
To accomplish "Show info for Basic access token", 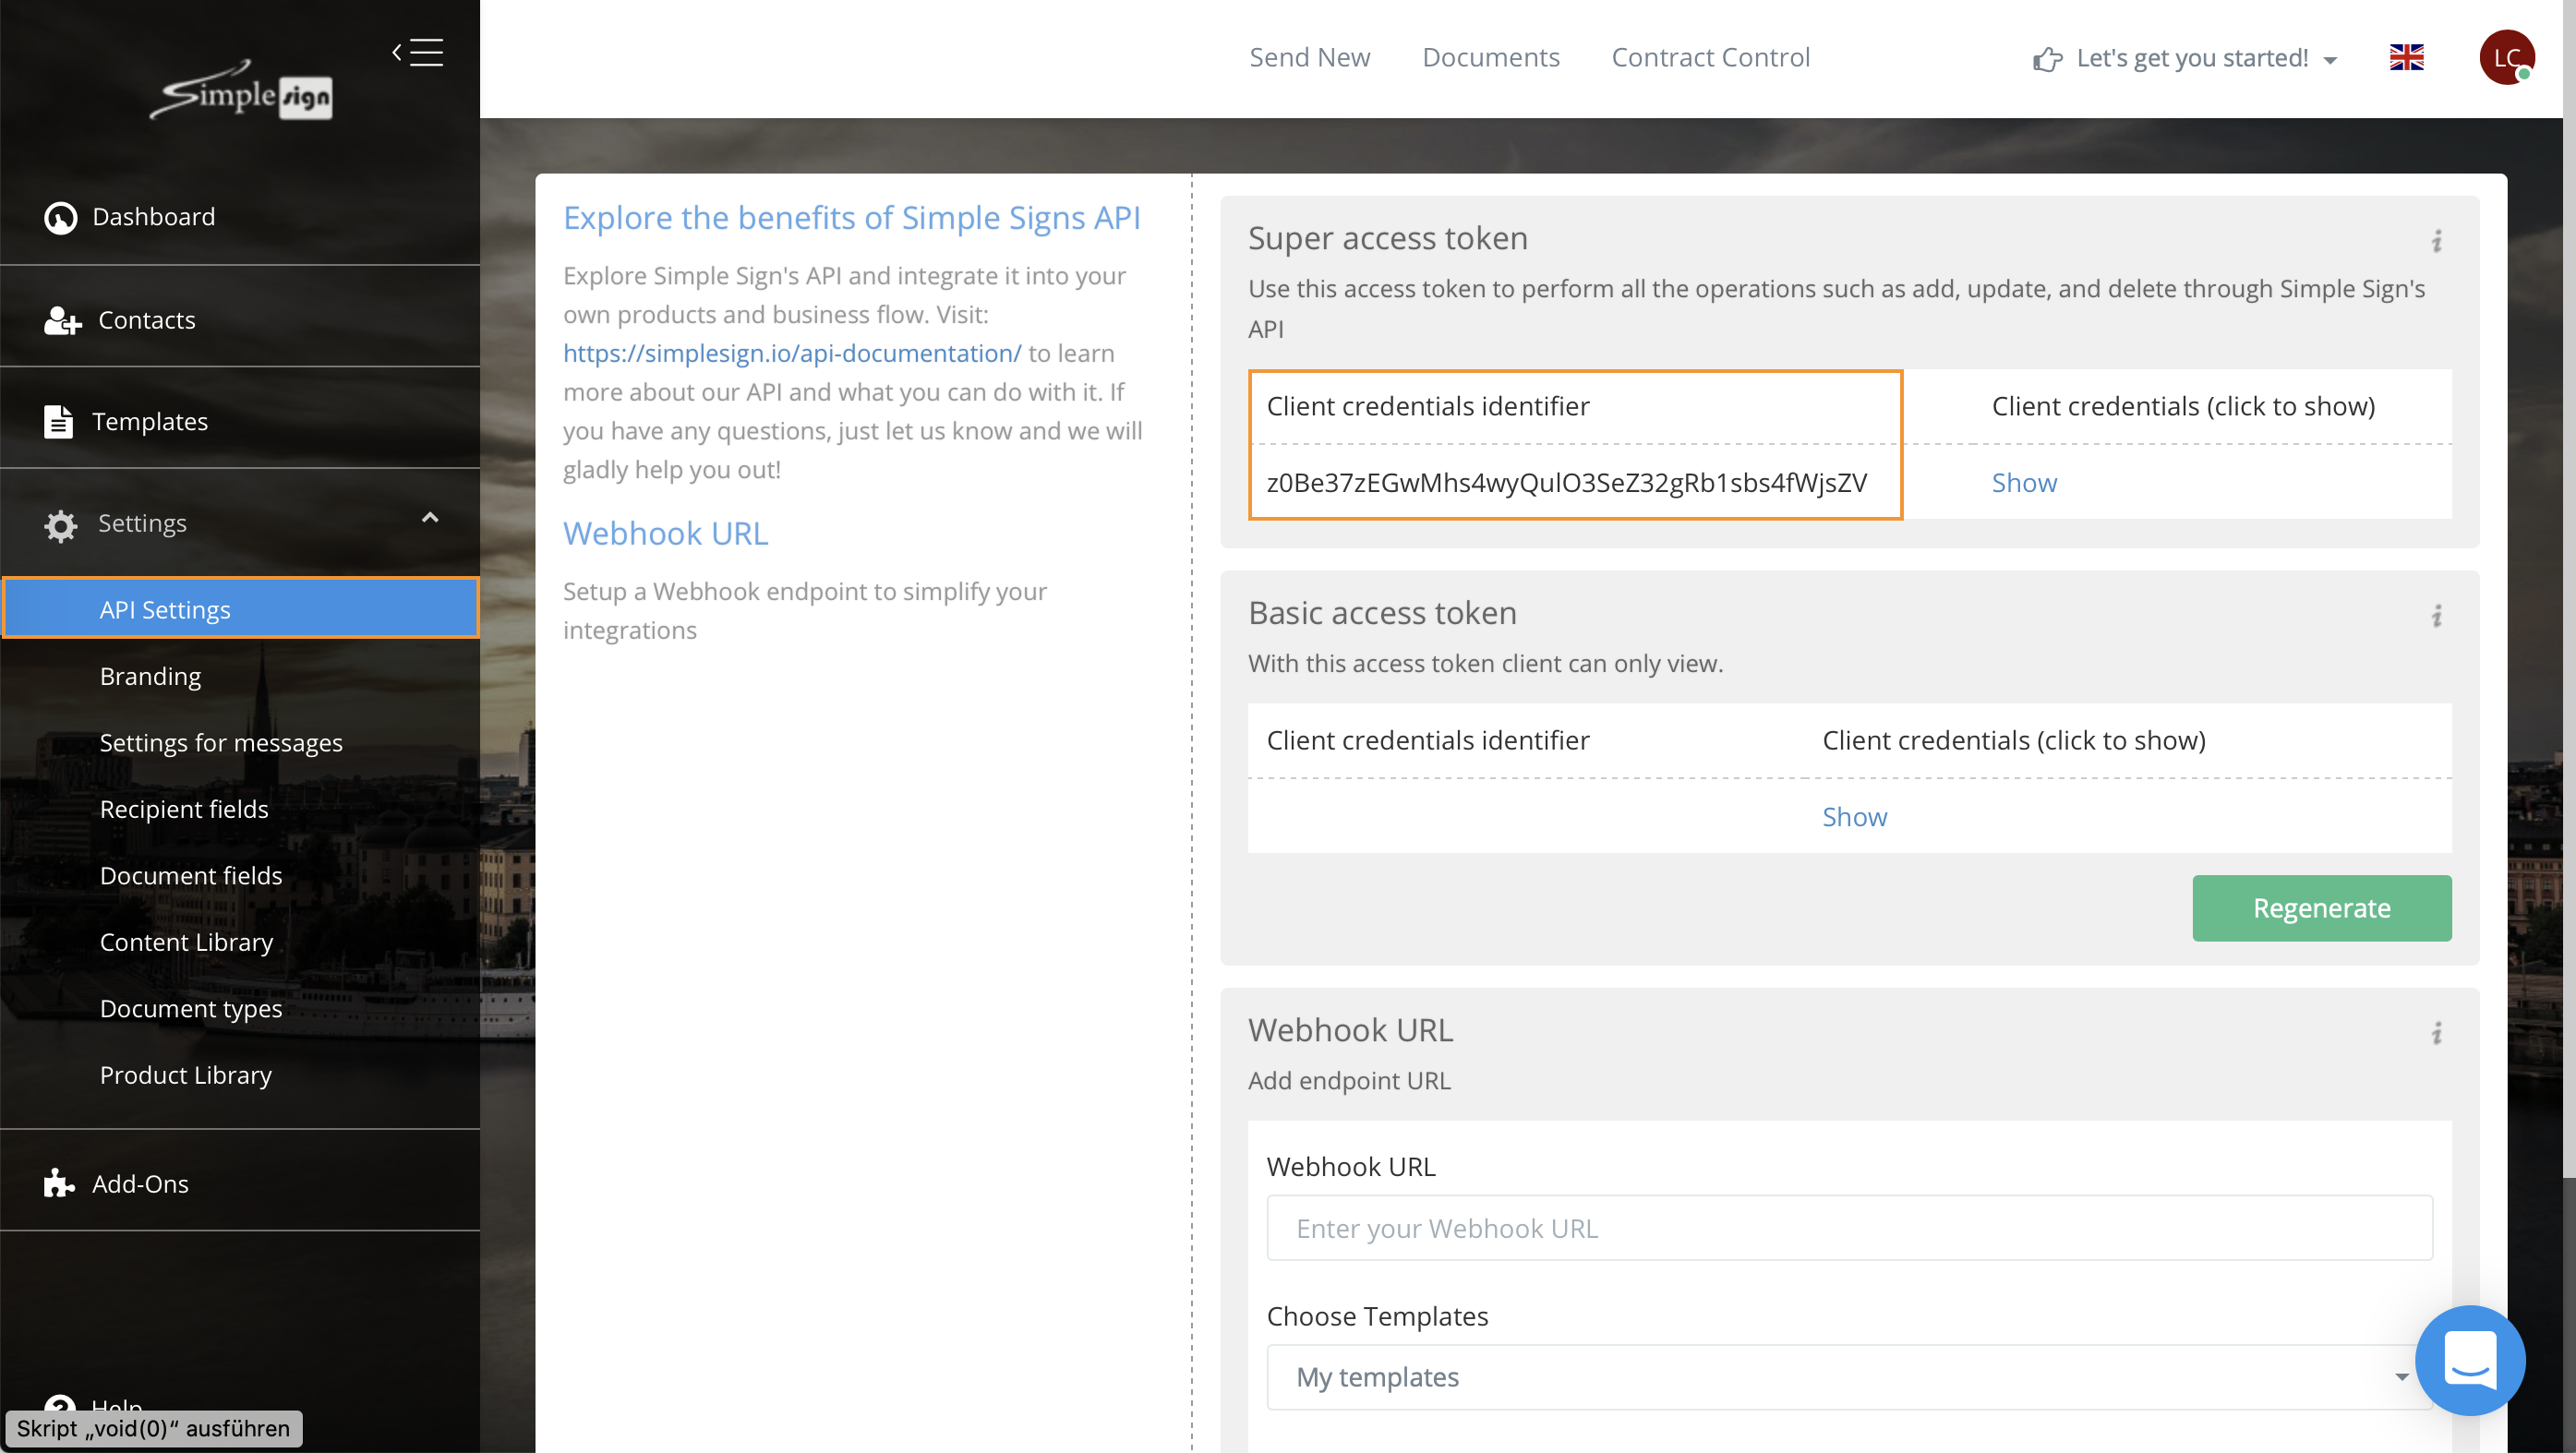I will tap(2437, 616).
